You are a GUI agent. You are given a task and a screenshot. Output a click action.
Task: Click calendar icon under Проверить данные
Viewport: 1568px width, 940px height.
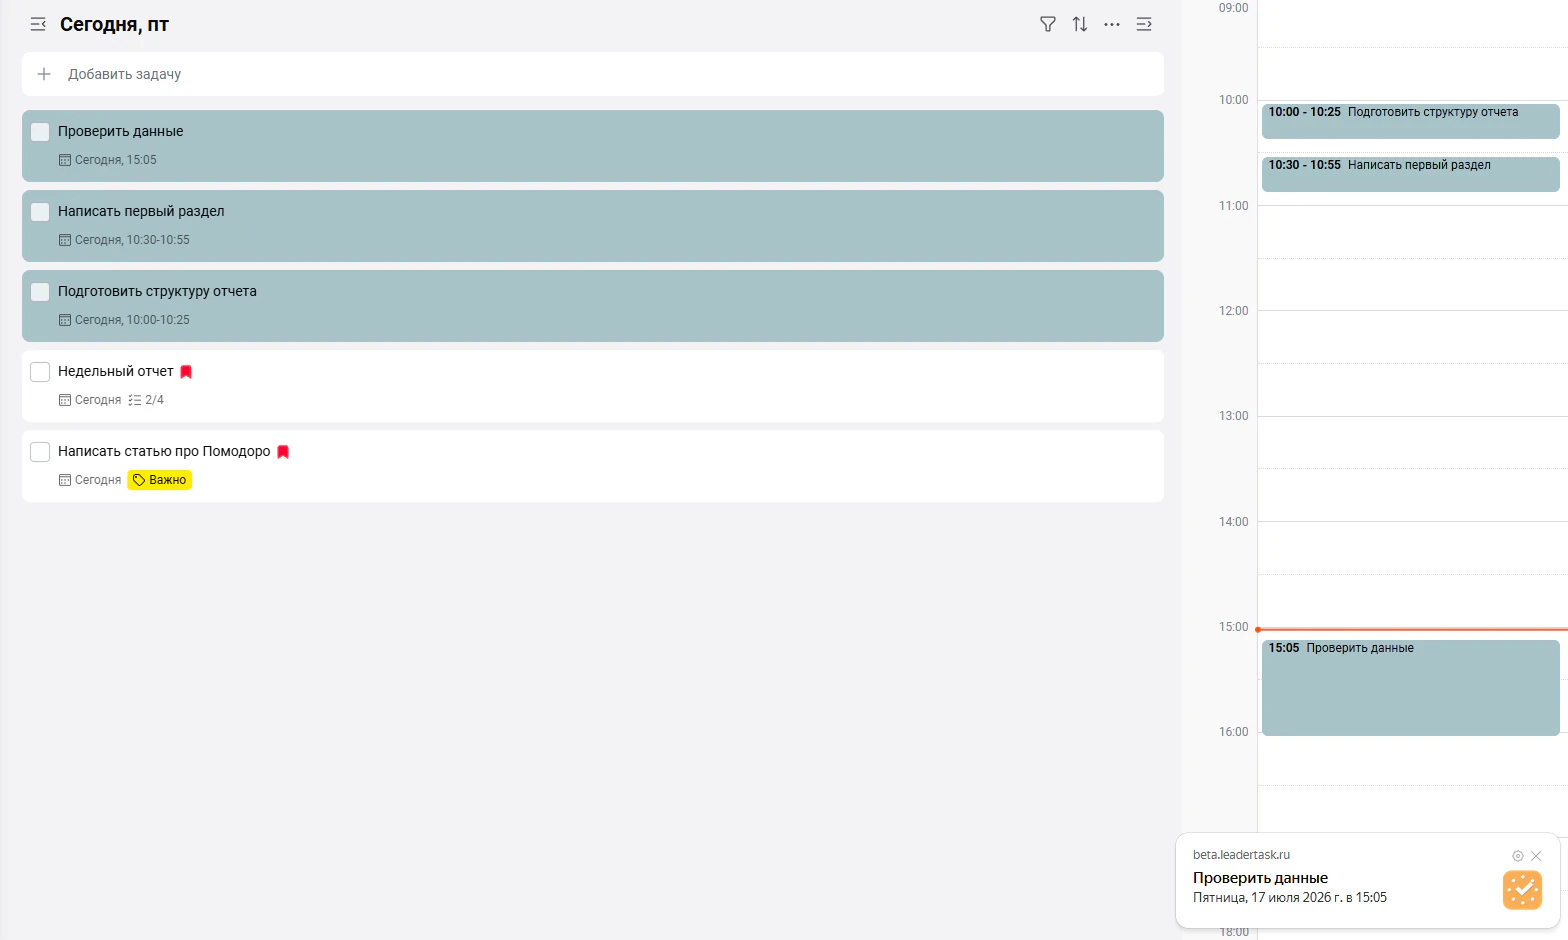65,160
